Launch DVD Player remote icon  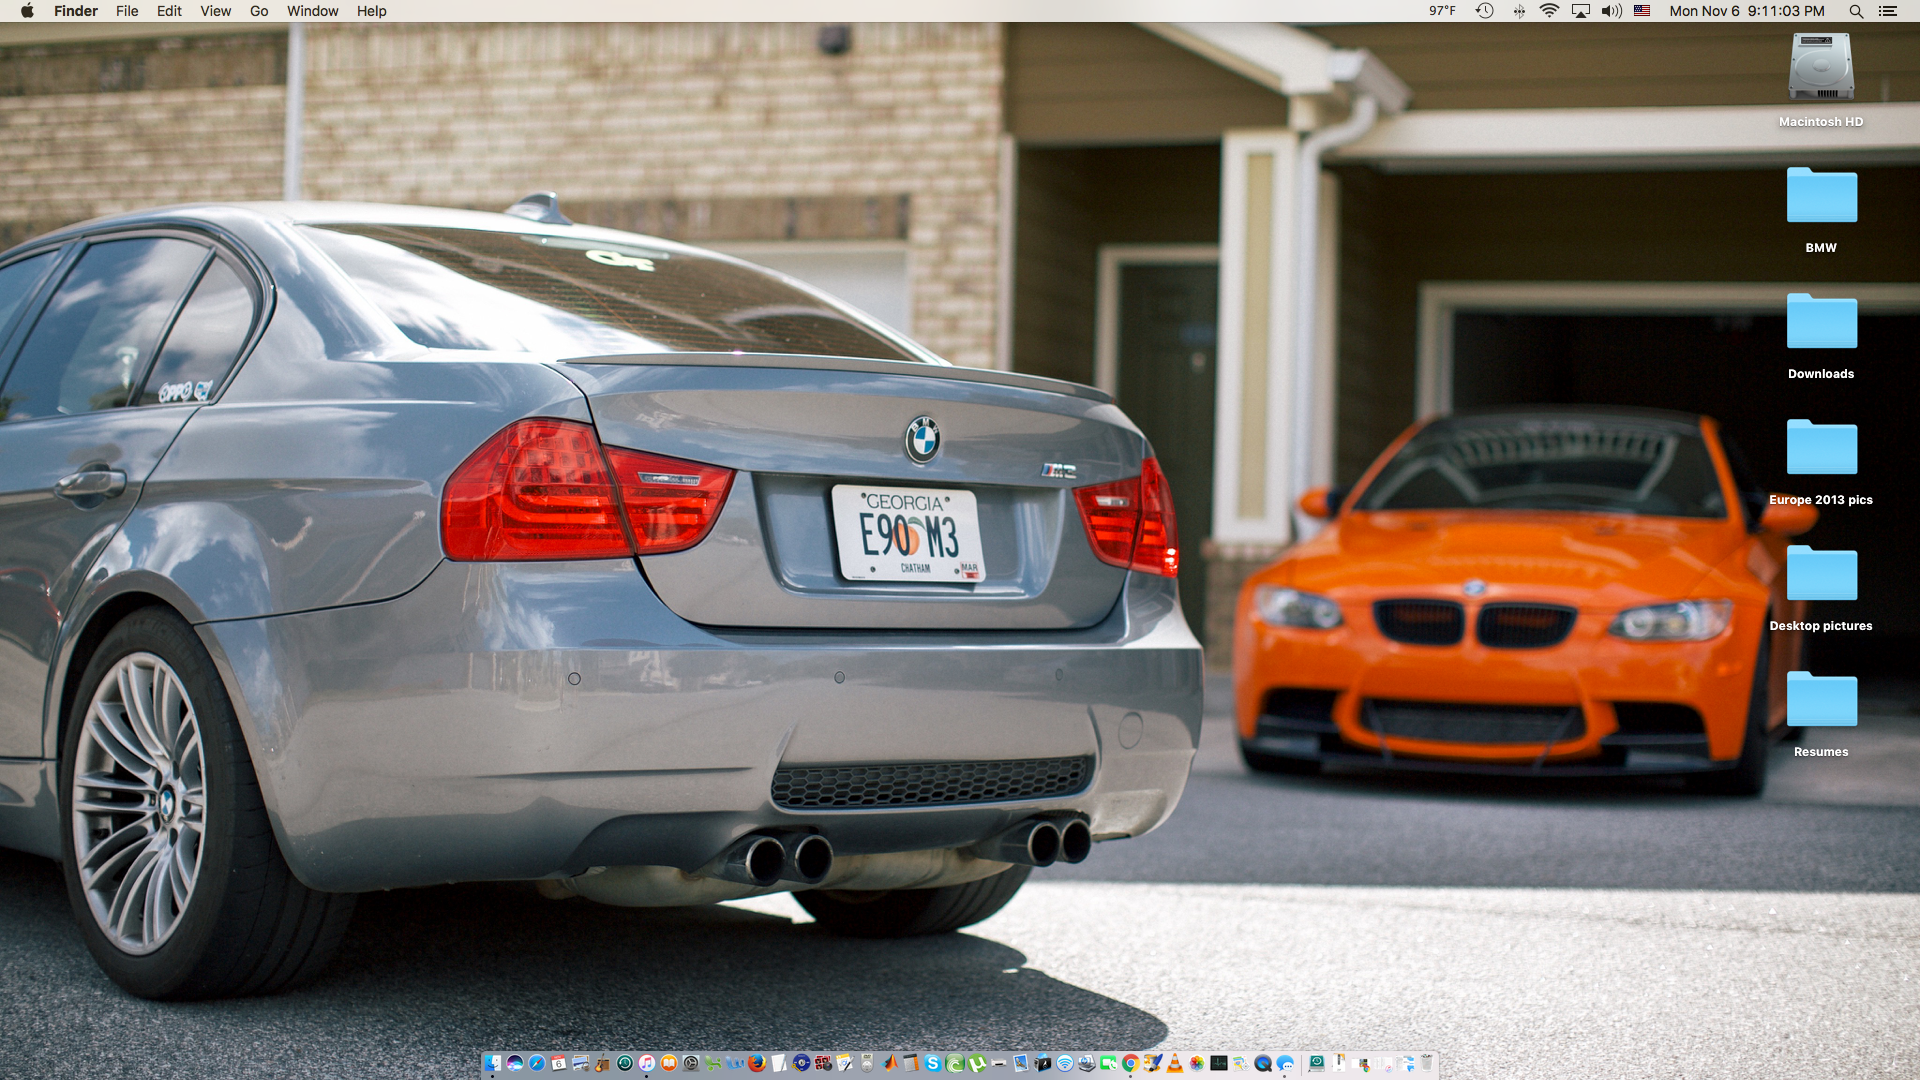[867, 1063]
